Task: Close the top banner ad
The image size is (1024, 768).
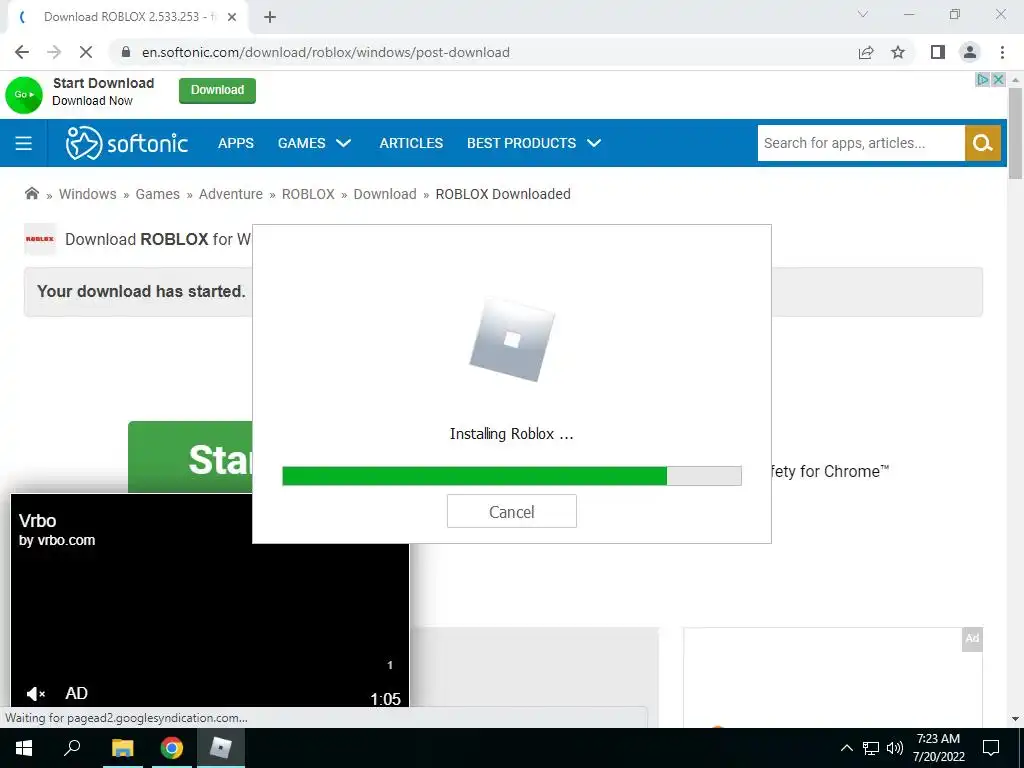Action: coord(998,80)
